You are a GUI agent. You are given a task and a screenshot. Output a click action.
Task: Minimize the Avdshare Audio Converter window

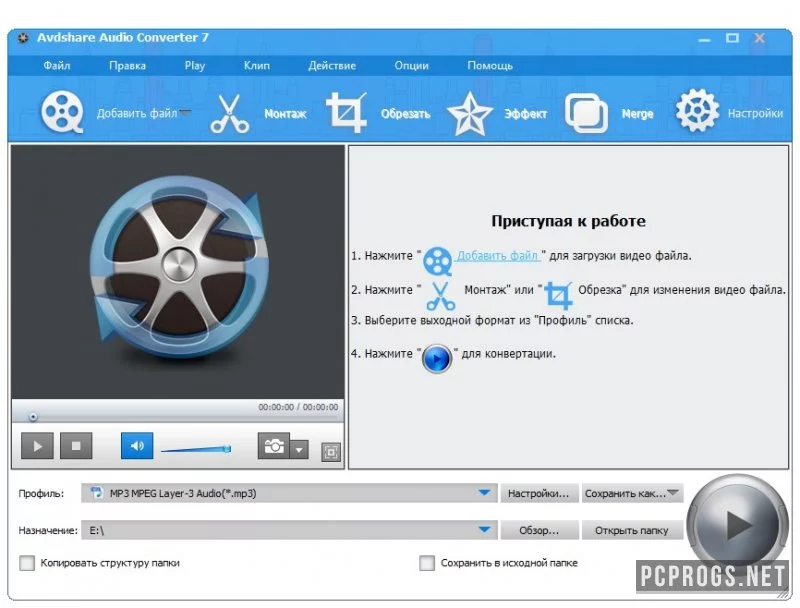pos(705,39)
